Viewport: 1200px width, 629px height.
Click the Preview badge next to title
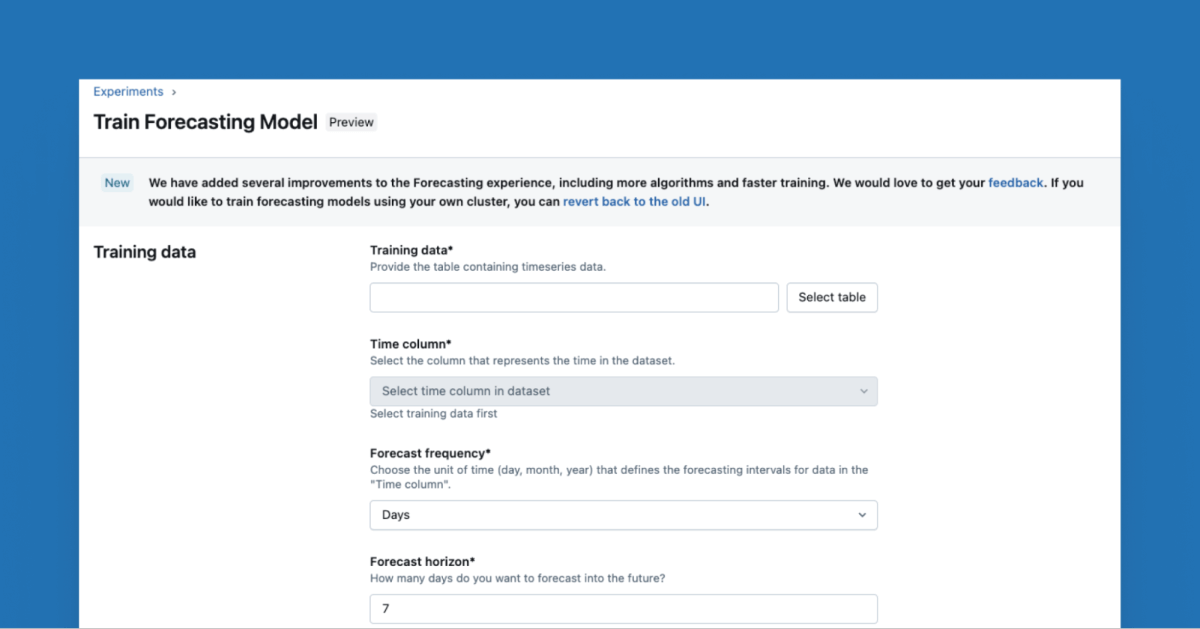point(351,123)
